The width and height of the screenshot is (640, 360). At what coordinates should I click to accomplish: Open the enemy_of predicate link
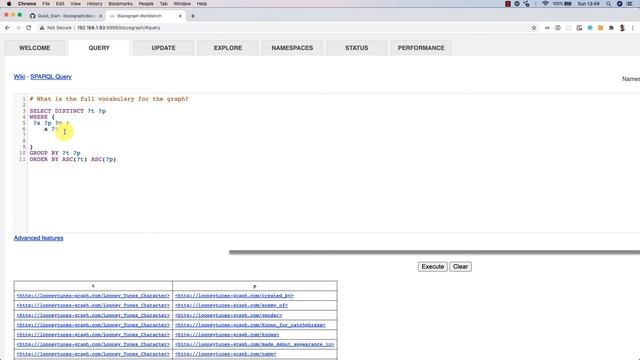click(x=231, y=305)
